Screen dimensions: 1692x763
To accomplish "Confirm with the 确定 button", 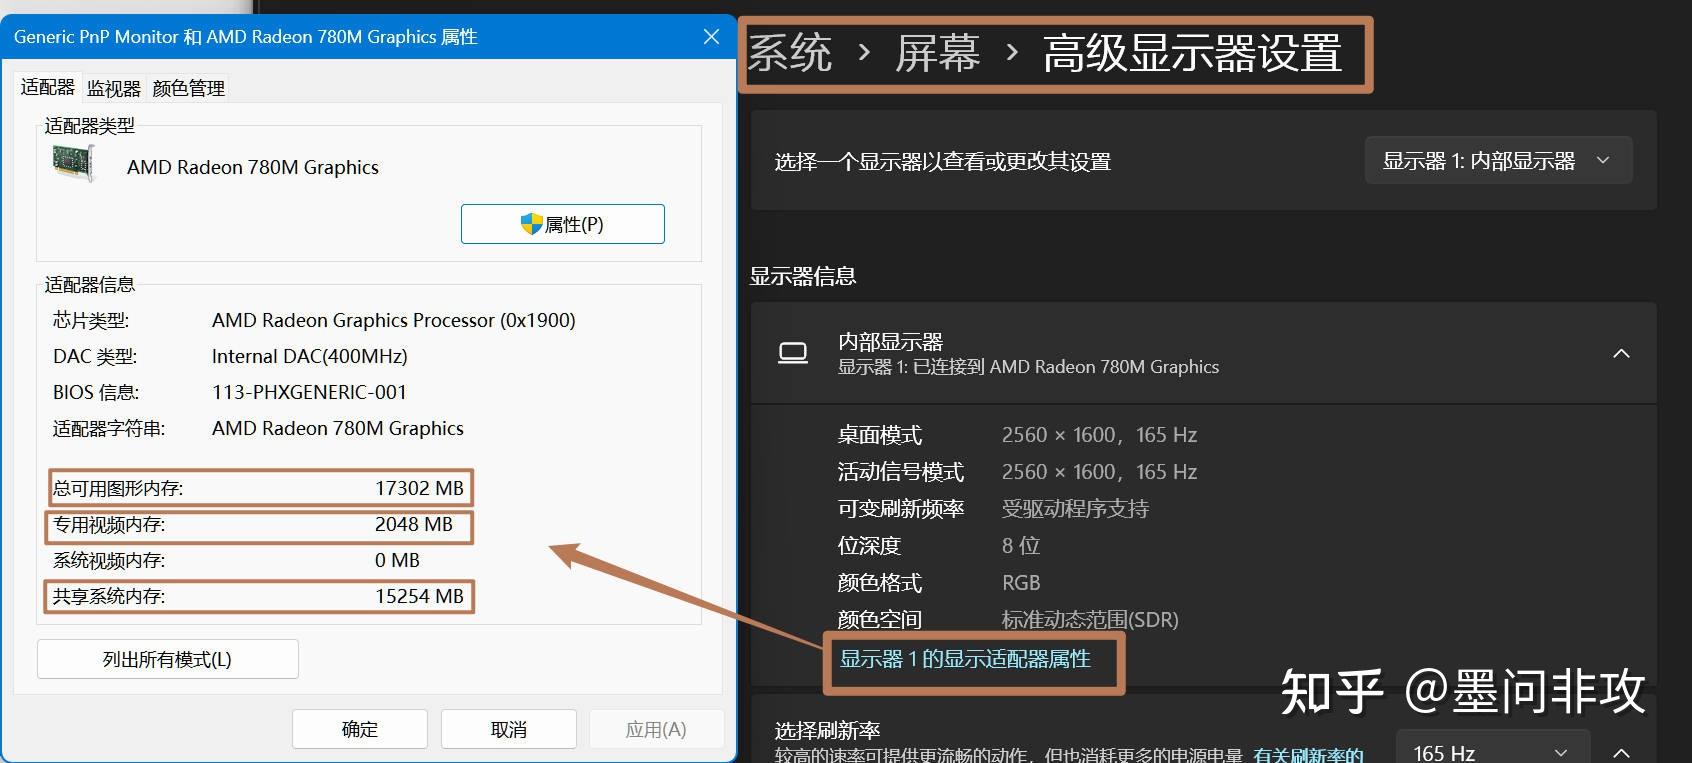I will click(360, 729).
